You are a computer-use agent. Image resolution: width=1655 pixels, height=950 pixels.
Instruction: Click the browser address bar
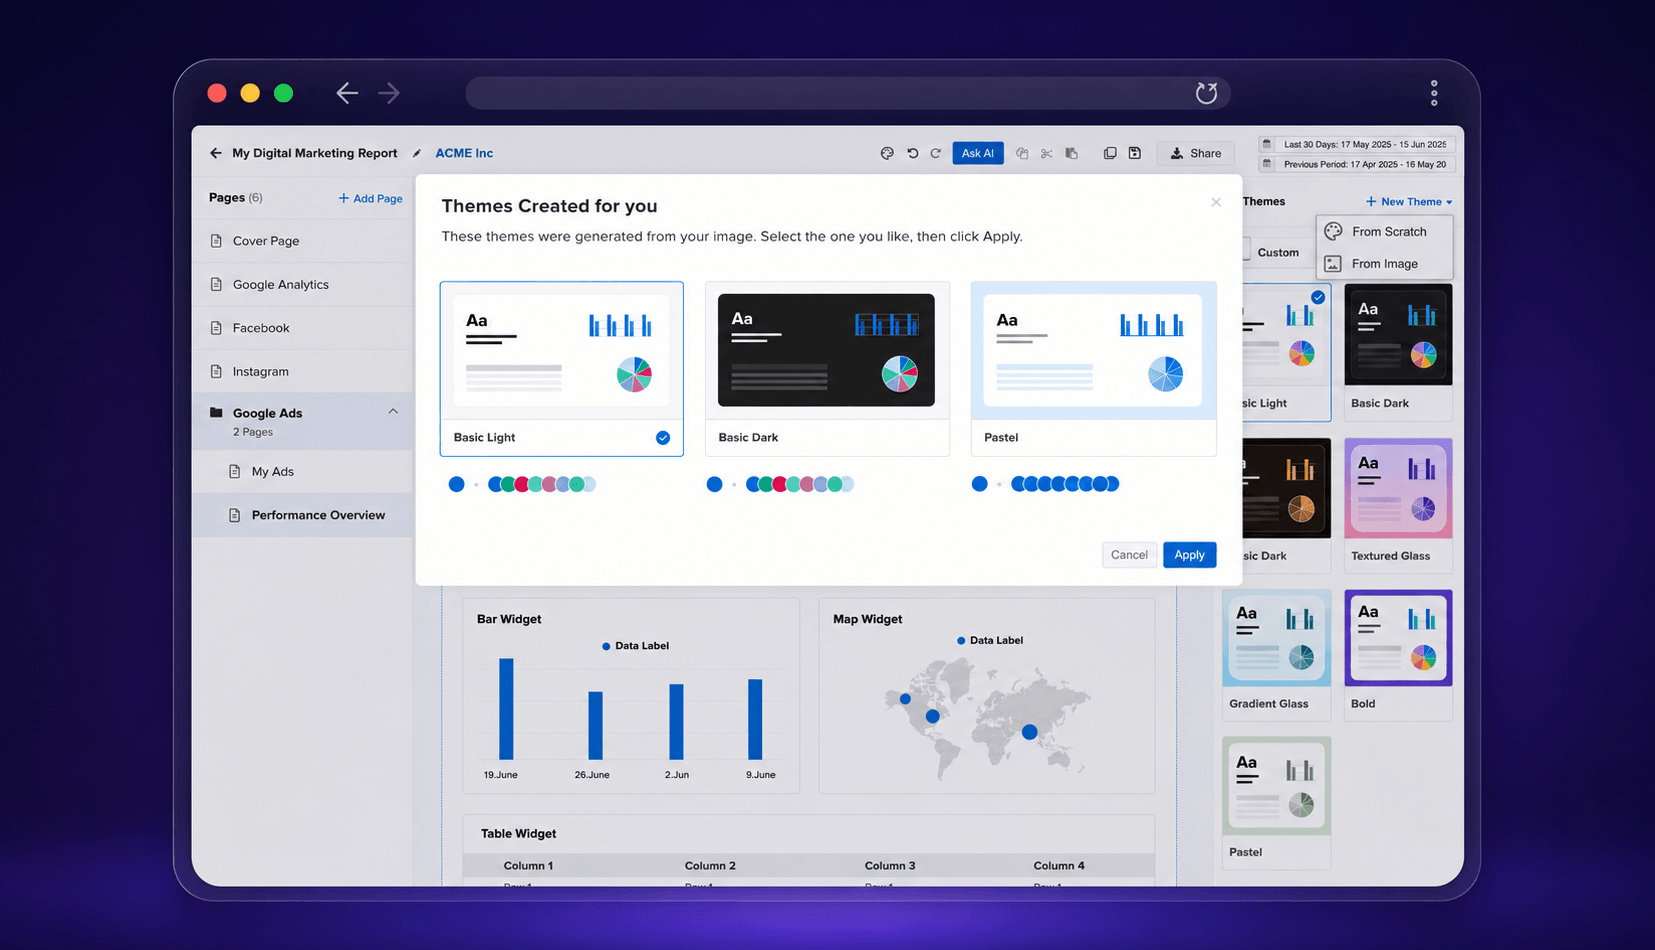point(848,93)
